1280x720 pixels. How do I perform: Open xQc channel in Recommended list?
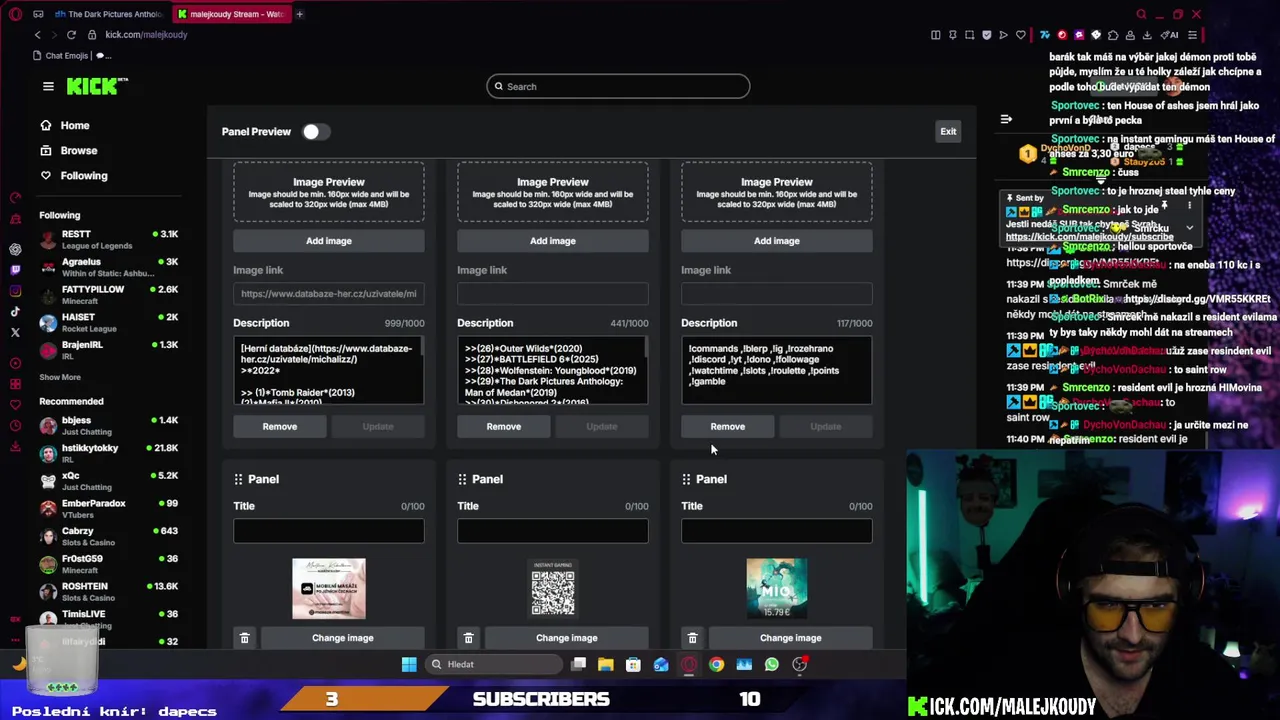tap(108, 481)
